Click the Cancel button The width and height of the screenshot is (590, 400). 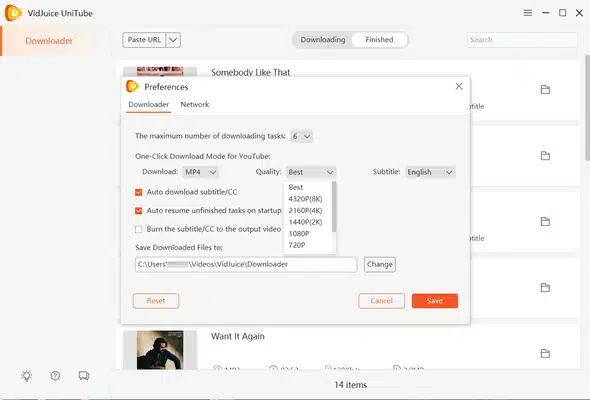pyautogui.click(x=382, y=301)
